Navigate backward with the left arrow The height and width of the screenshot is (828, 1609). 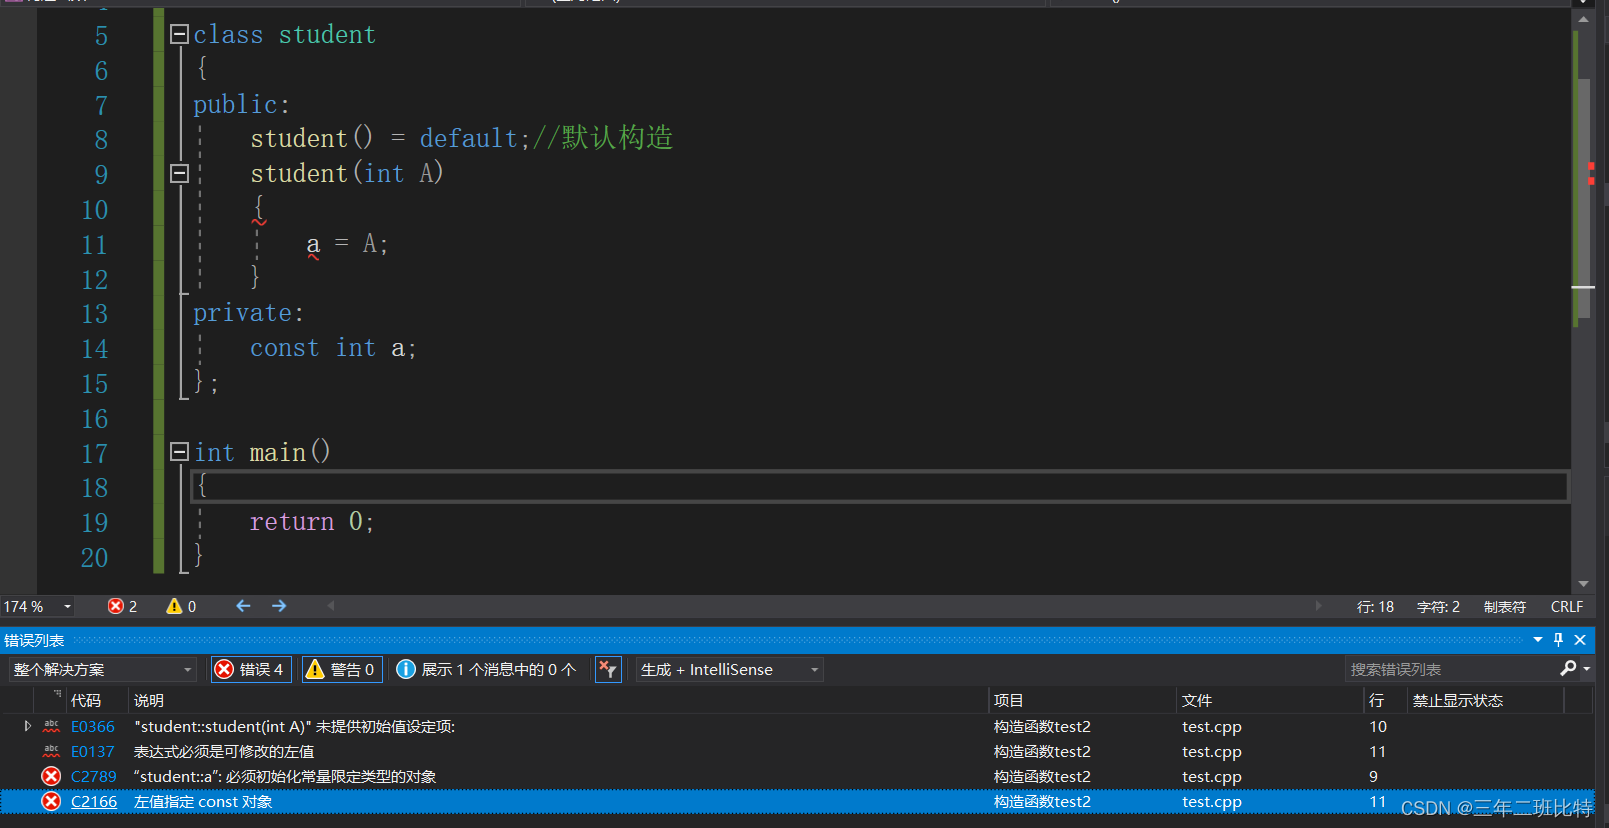click(x=243, y=607)
